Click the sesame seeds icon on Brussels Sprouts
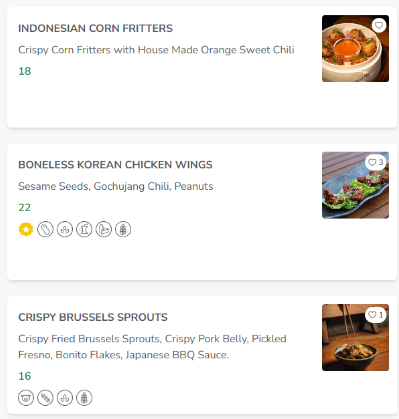 click(x=65, y=398)
